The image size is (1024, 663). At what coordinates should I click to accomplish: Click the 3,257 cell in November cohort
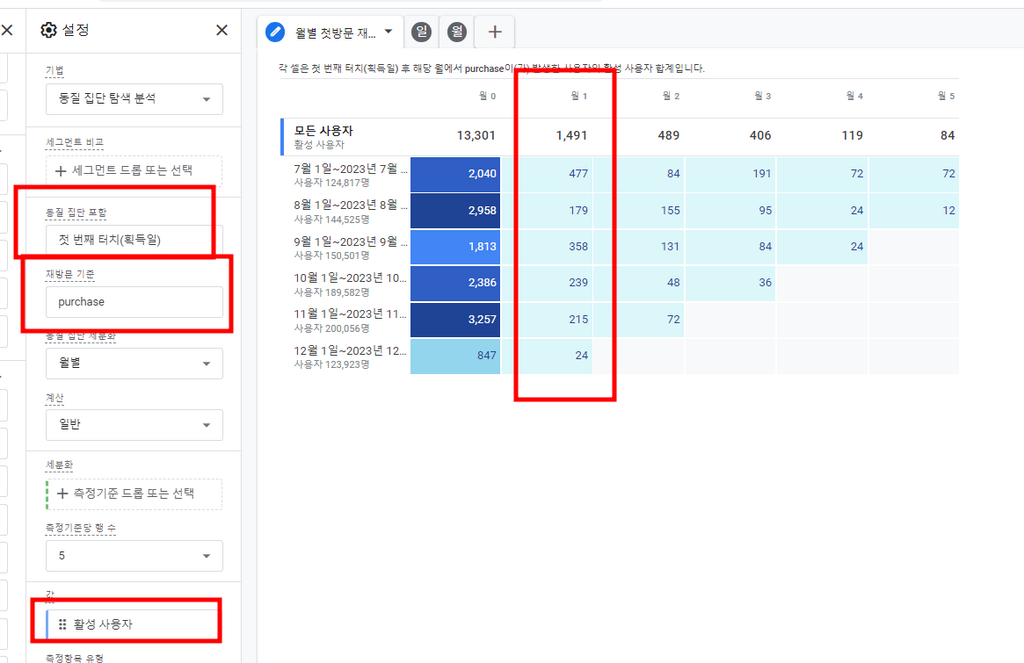[455, 319]
